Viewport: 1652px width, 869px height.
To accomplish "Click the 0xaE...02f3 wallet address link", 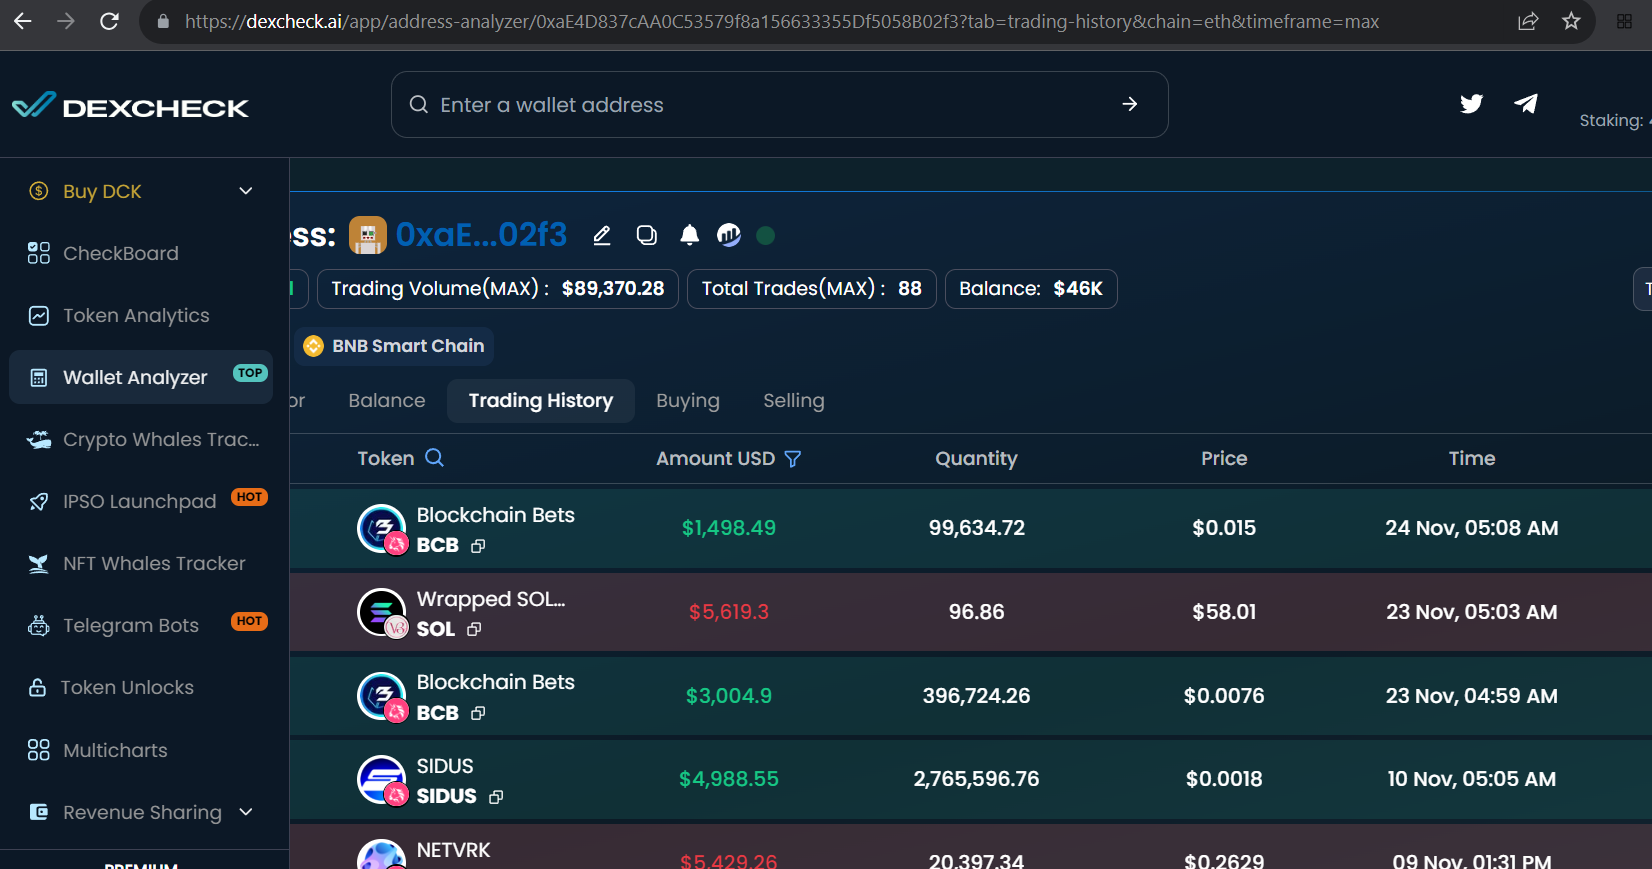I will click(x=481, y=235).
